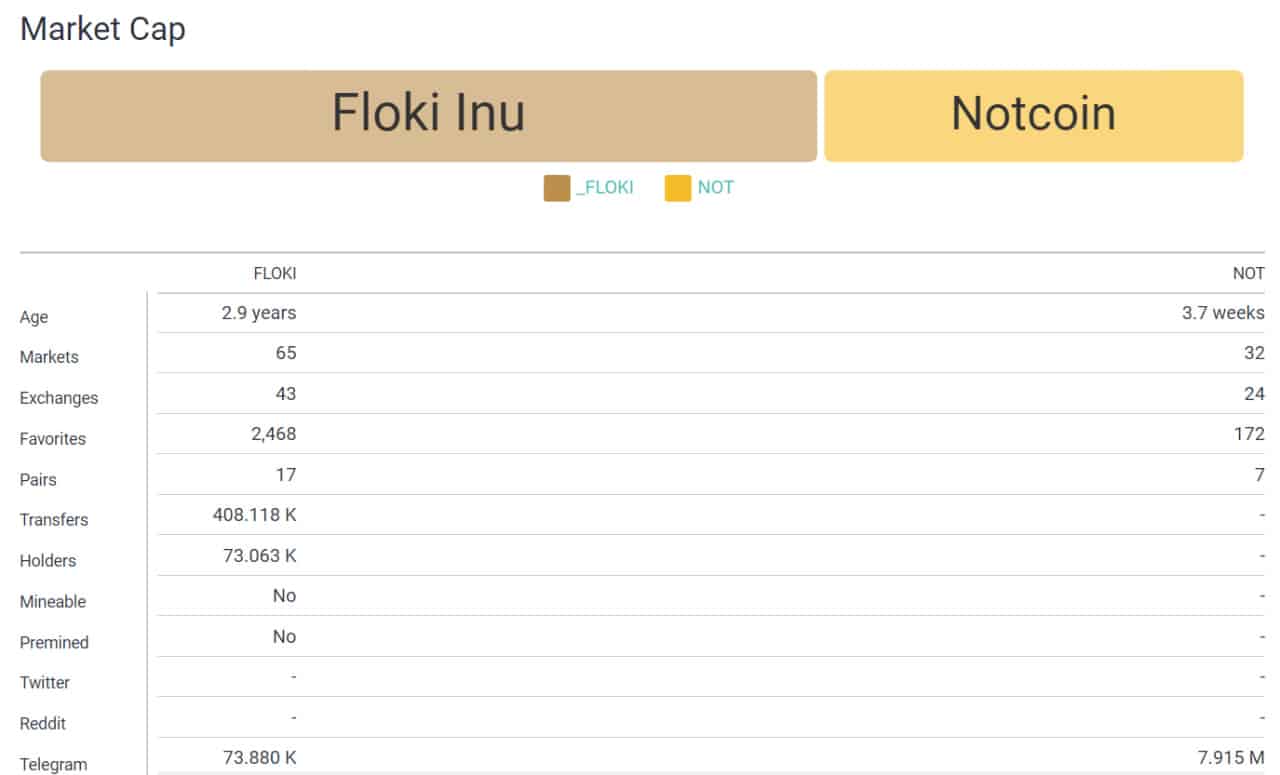This screenshot has width=1280, height=775.
Task: Select the Exchanges row label
Action: (59, 398)
